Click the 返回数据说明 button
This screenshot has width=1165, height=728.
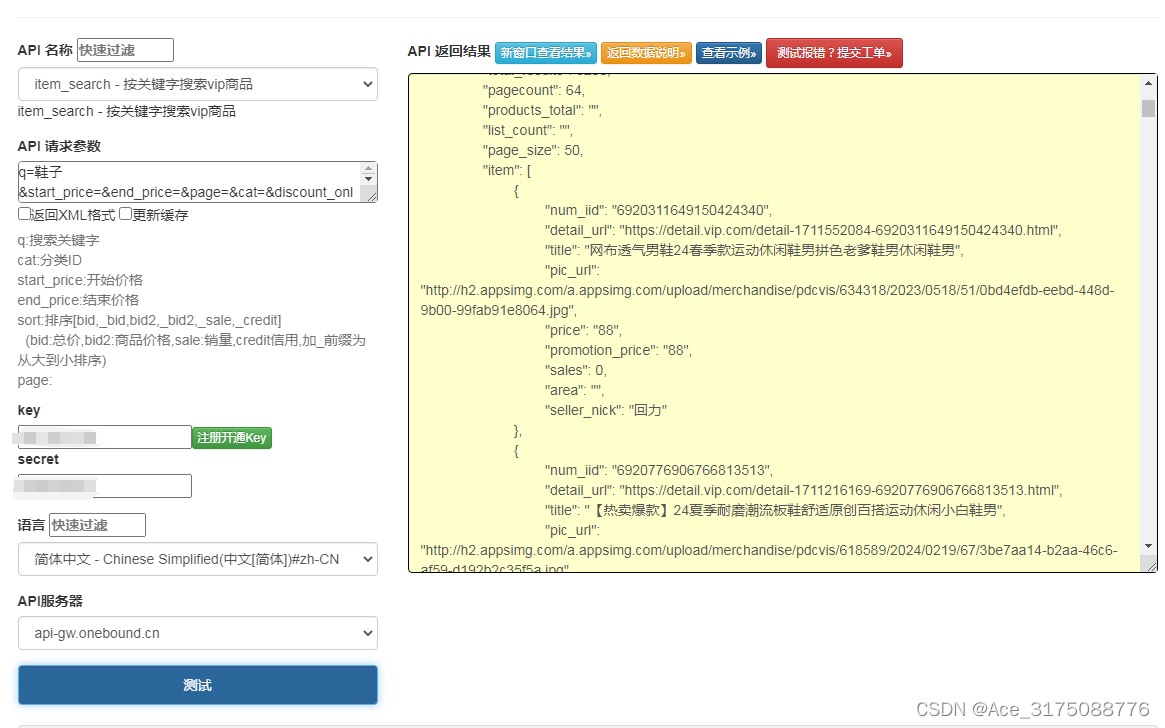pos(646,53)
